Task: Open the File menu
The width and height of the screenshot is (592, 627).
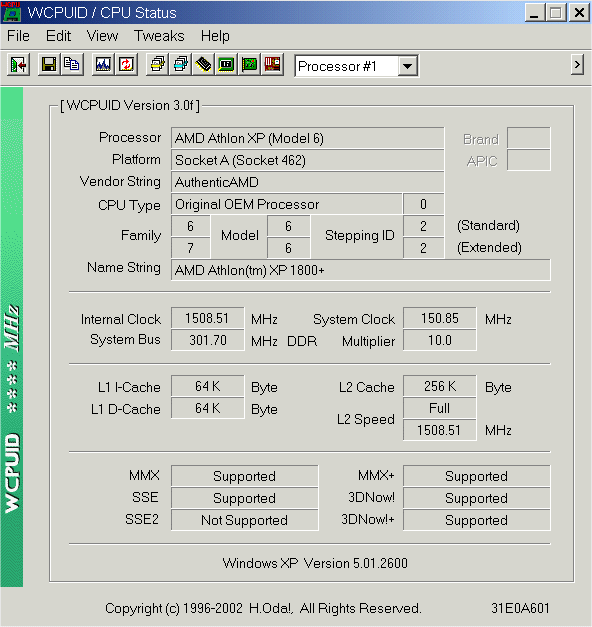Action: click(x=18, y=36)
